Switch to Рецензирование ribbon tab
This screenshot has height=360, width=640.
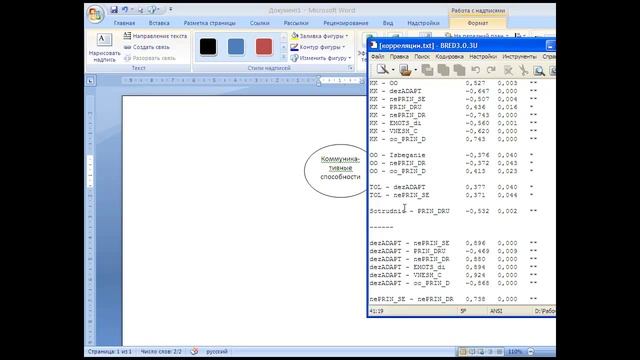coord(345,23)
